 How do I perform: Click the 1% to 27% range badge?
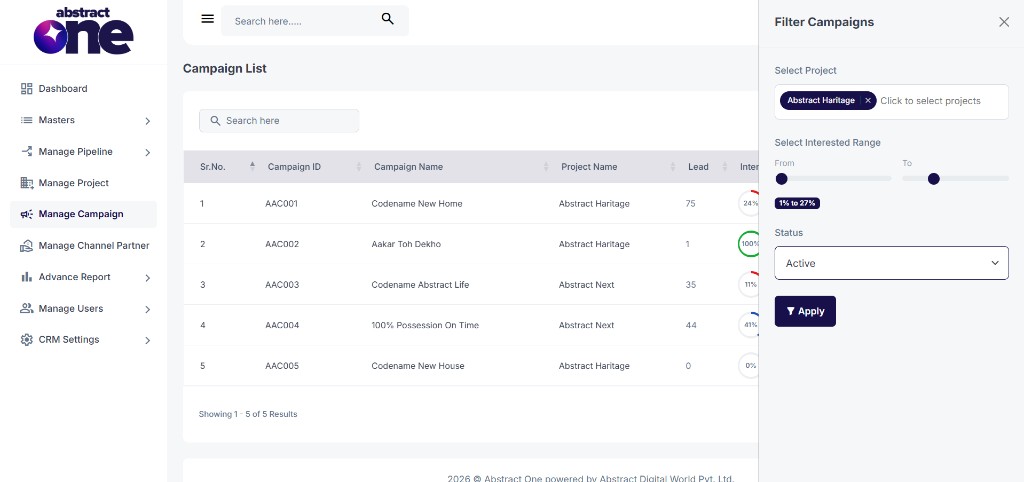797,203
